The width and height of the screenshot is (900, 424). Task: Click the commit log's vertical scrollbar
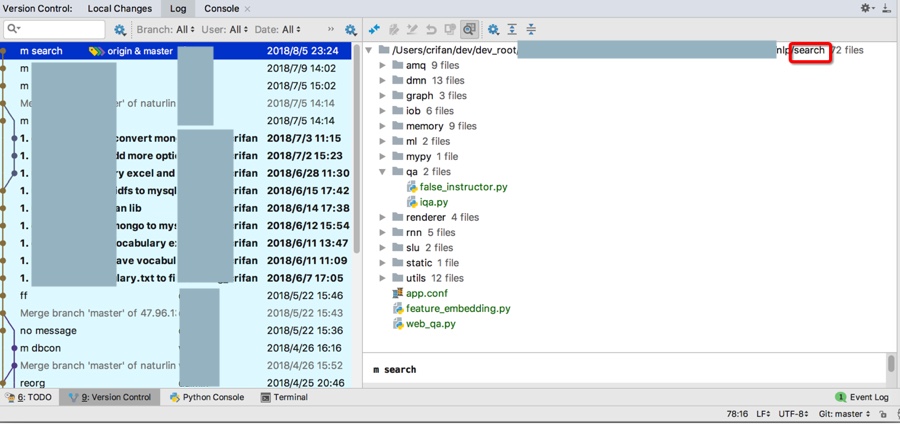coord(357,148)
